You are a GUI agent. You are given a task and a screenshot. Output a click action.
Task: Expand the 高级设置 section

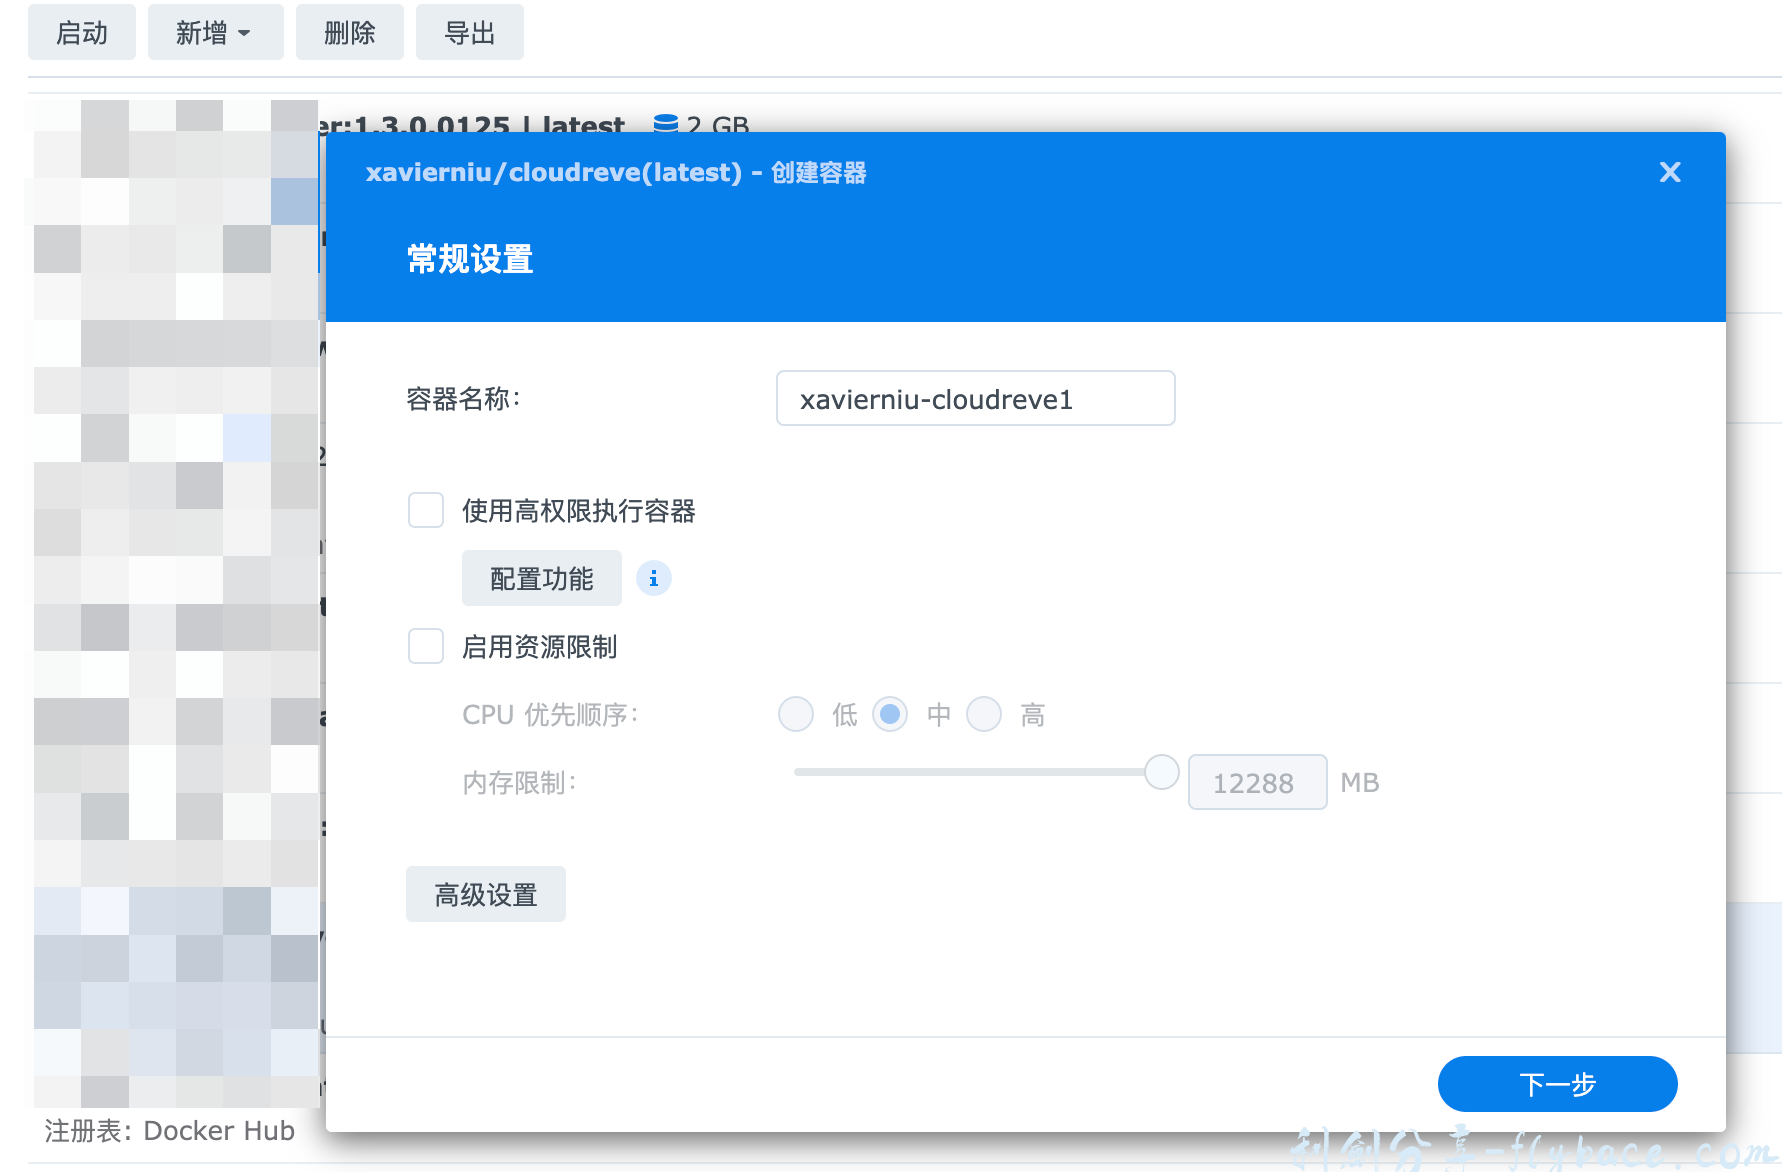point(485,894)
